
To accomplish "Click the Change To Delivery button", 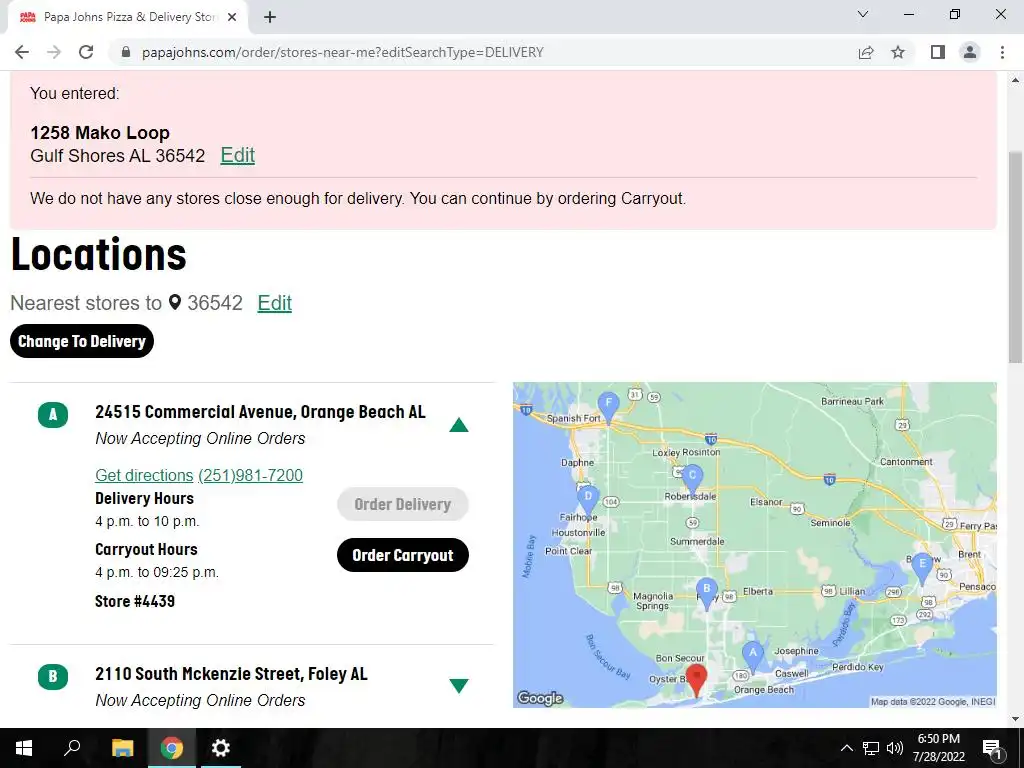I will click(x=82, y=341).
